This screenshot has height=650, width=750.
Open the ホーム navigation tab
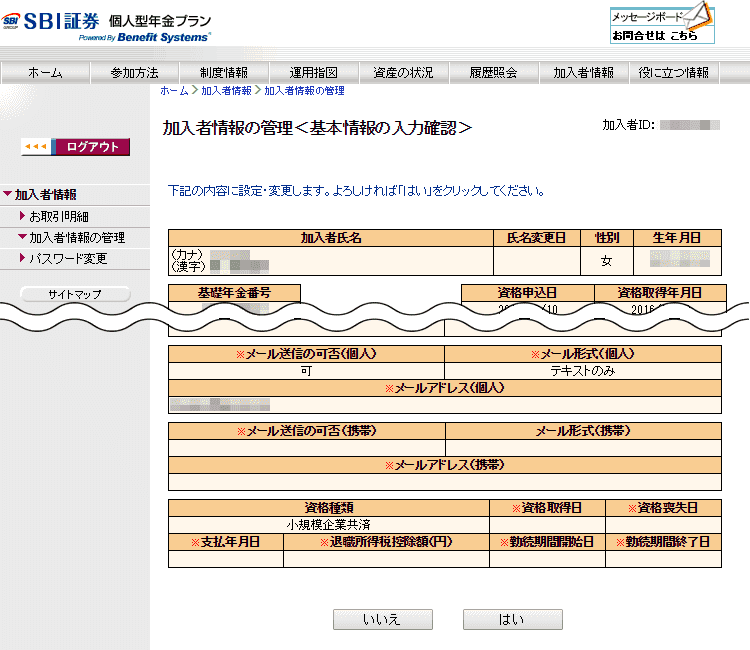[x=45, y=73]
